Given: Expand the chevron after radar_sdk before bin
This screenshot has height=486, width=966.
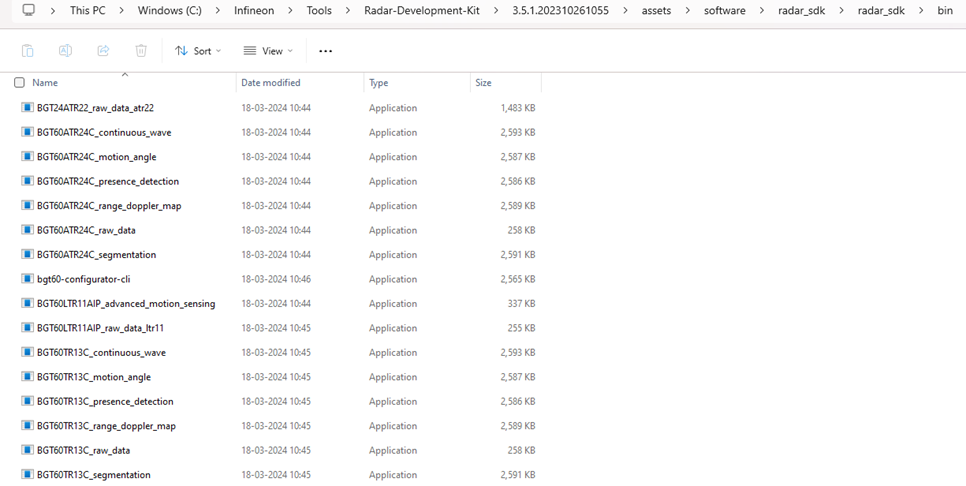Looking at the screenshot, I should click(x=922, y=11).
